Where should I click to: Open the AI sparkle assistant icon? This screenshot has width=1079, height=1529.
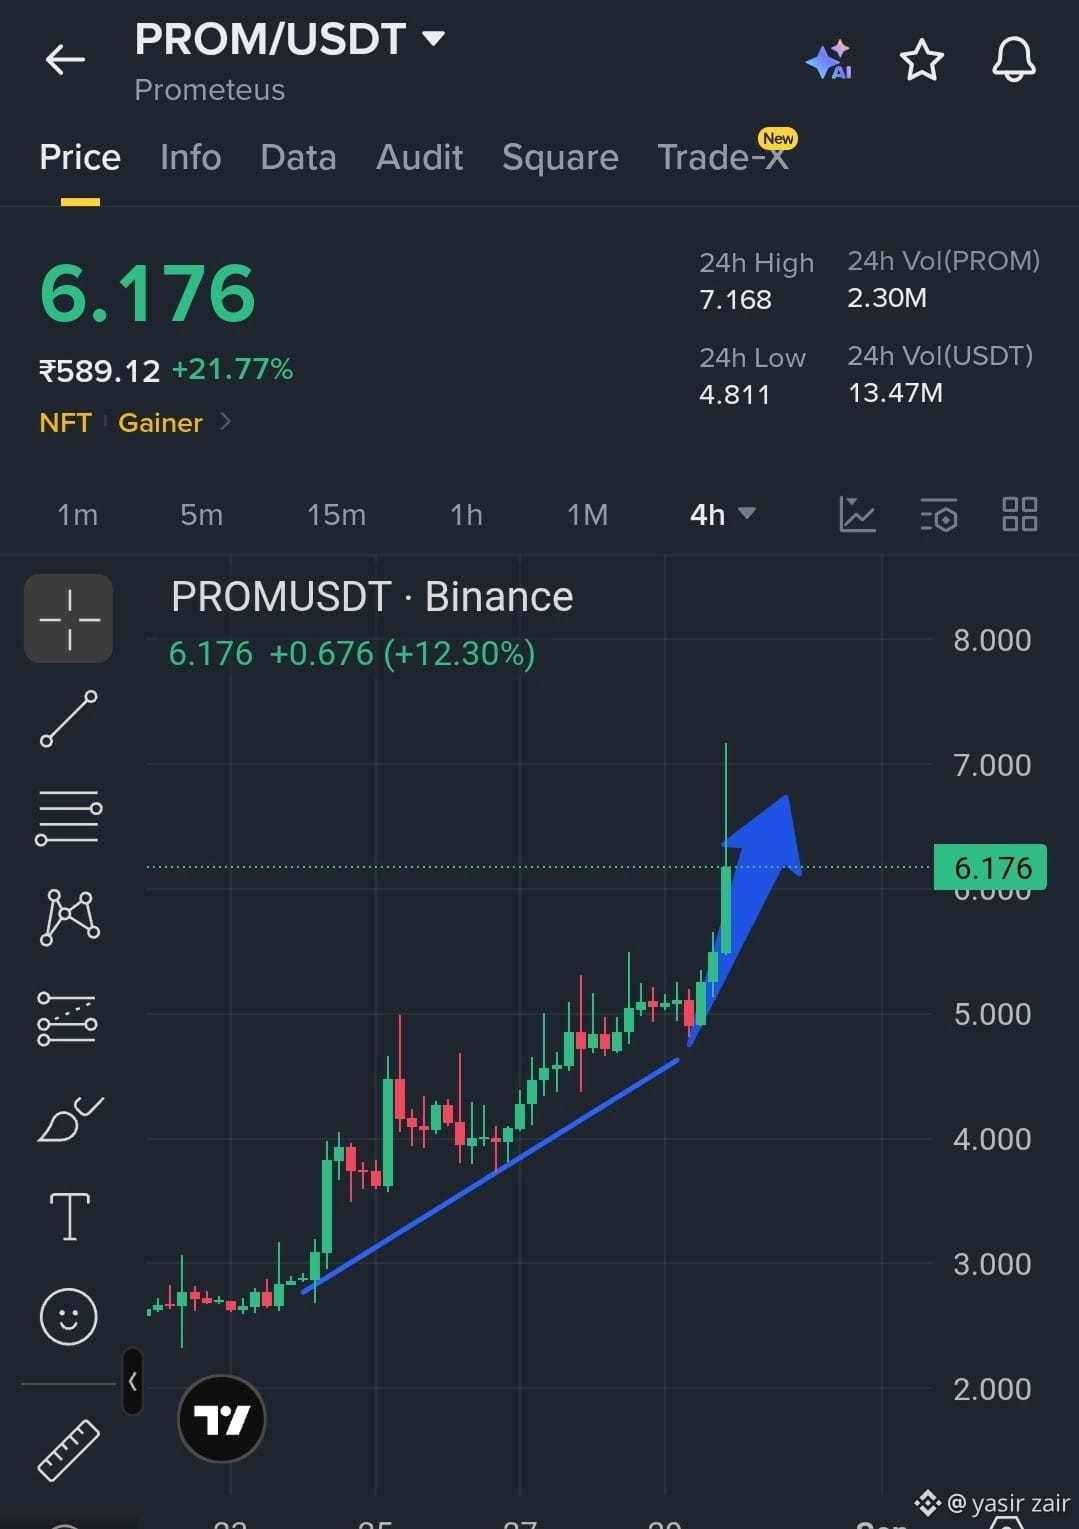coord(829,60)
